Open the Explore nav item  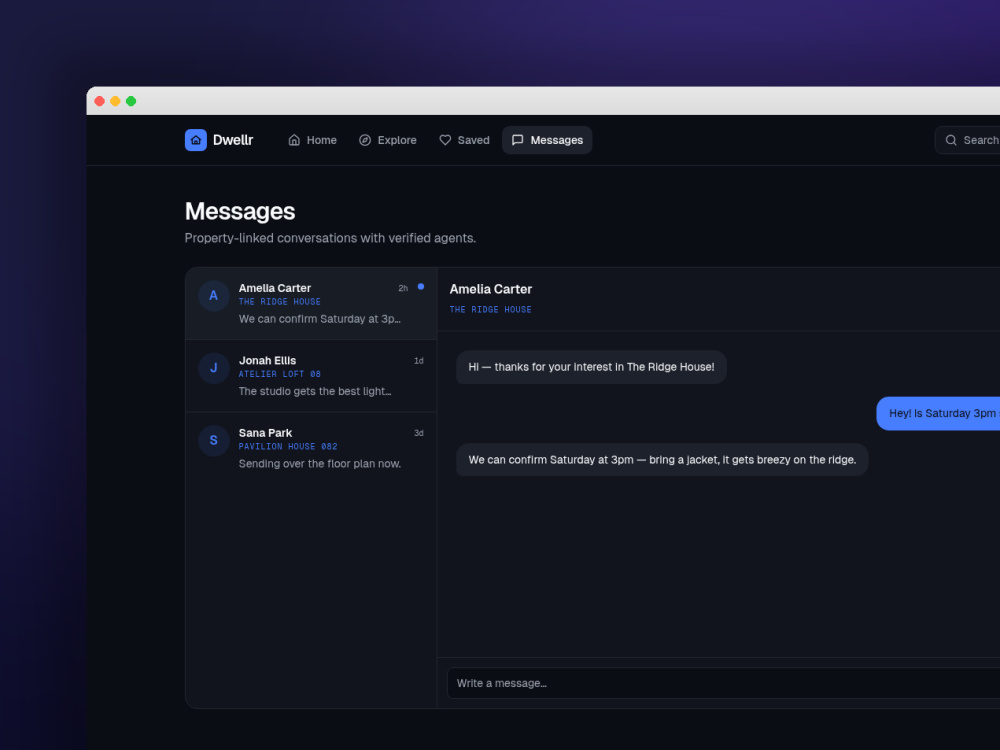388,140
